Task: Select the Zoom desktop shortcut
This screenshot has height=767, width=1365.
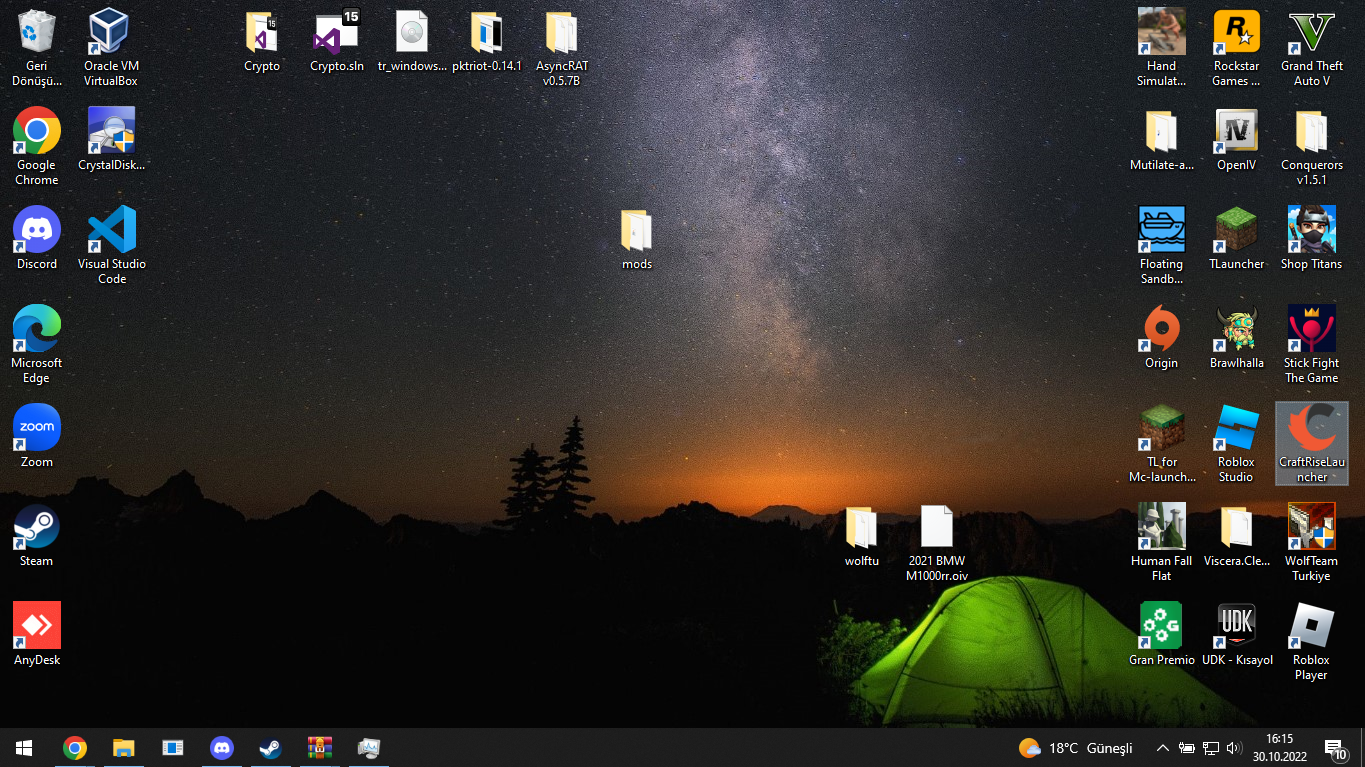Action: [37, 436]
